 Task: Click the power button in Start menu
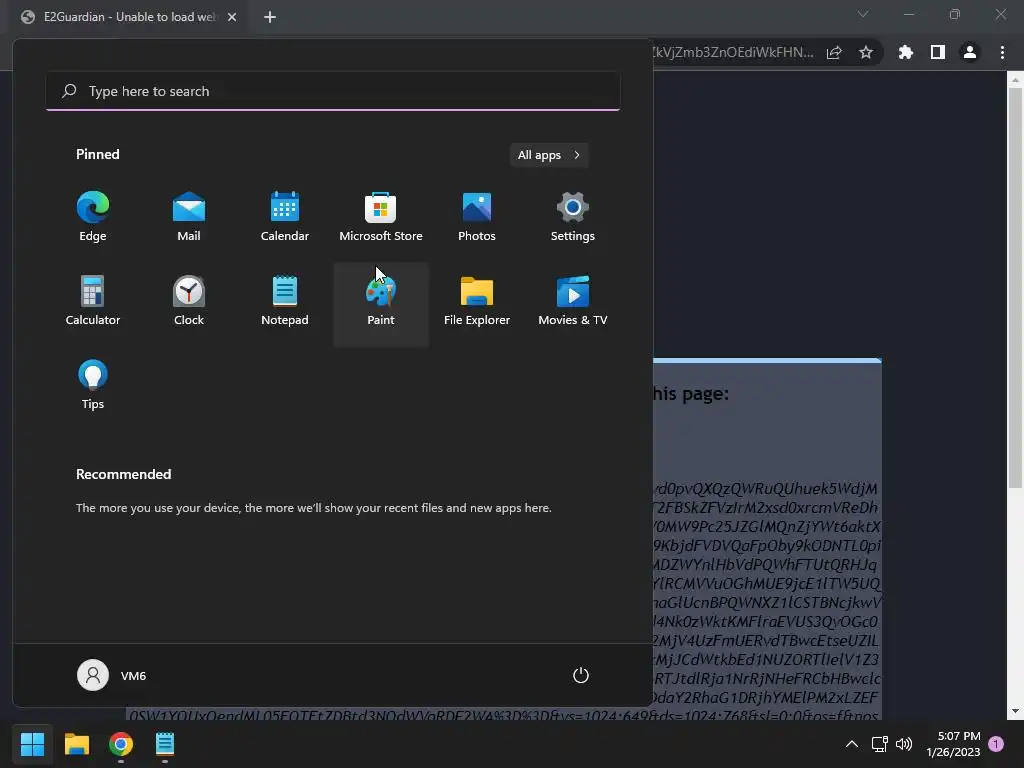point(581,675)
